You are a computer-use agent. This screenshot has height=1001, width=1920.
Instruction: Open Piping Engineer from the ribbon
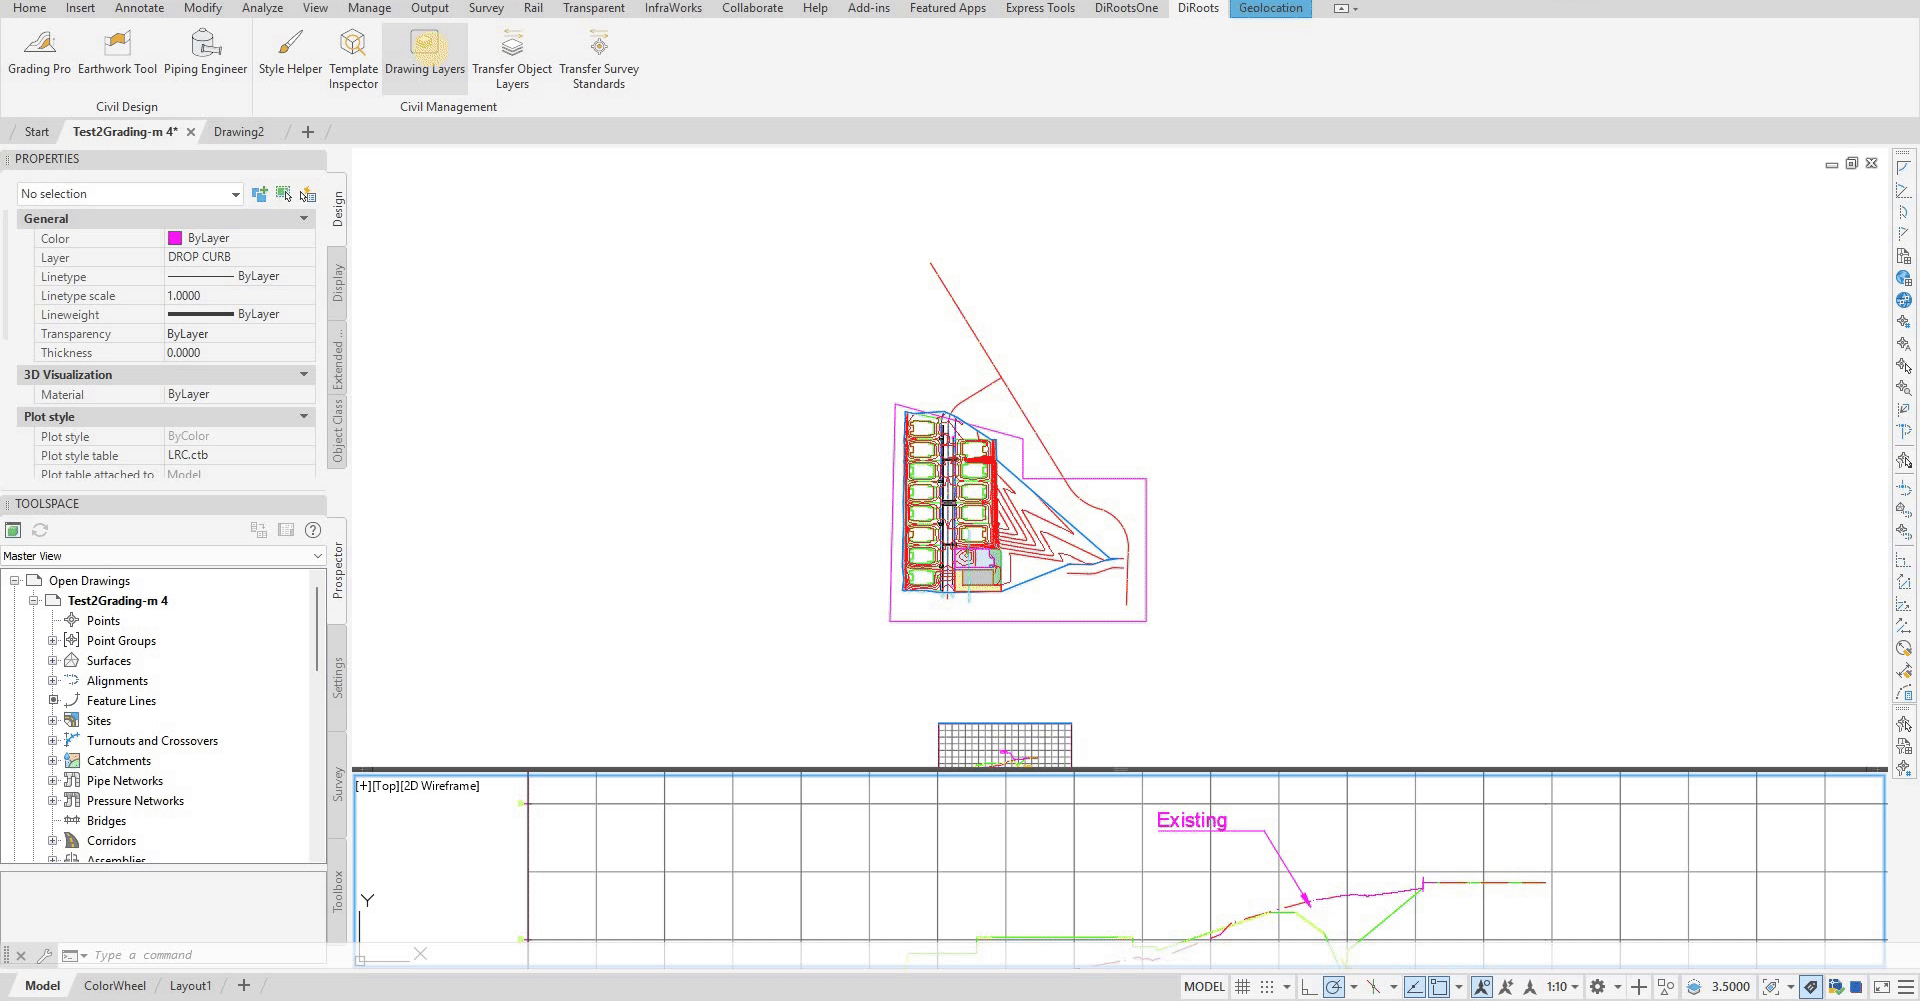(x=205, y=52)
